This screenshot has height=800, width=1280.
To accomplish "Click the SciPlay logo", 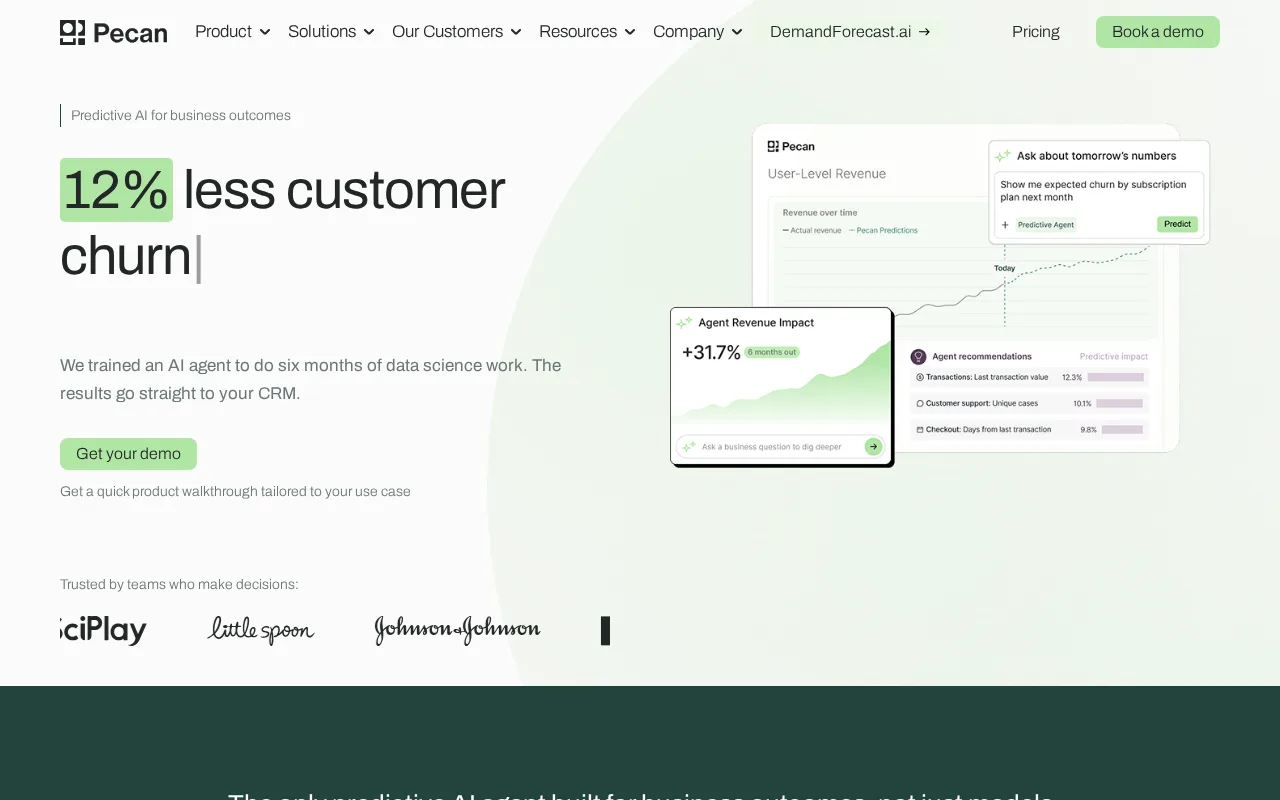I will [103, 631].
